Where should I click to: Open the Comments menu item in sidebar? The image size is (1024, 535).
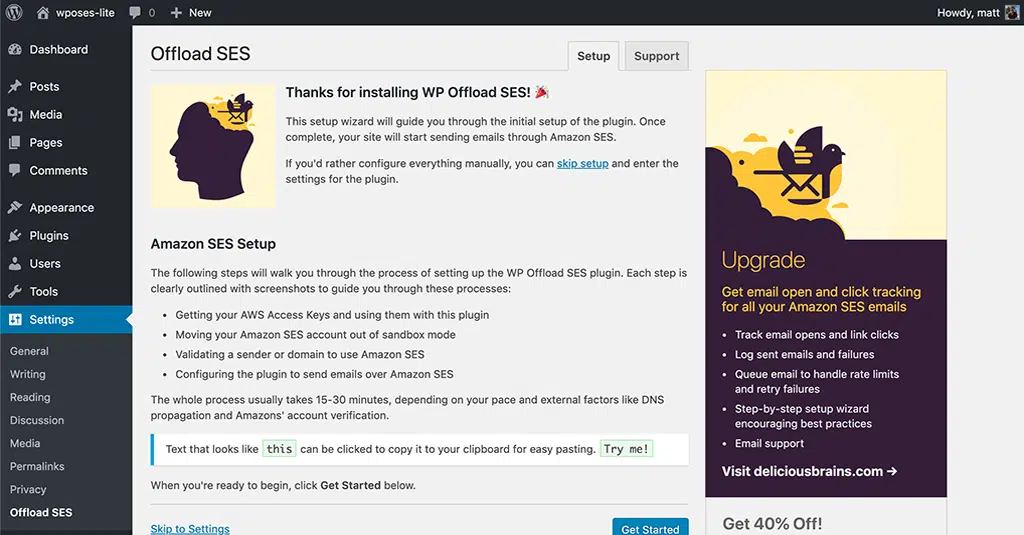tap(58, 170)
